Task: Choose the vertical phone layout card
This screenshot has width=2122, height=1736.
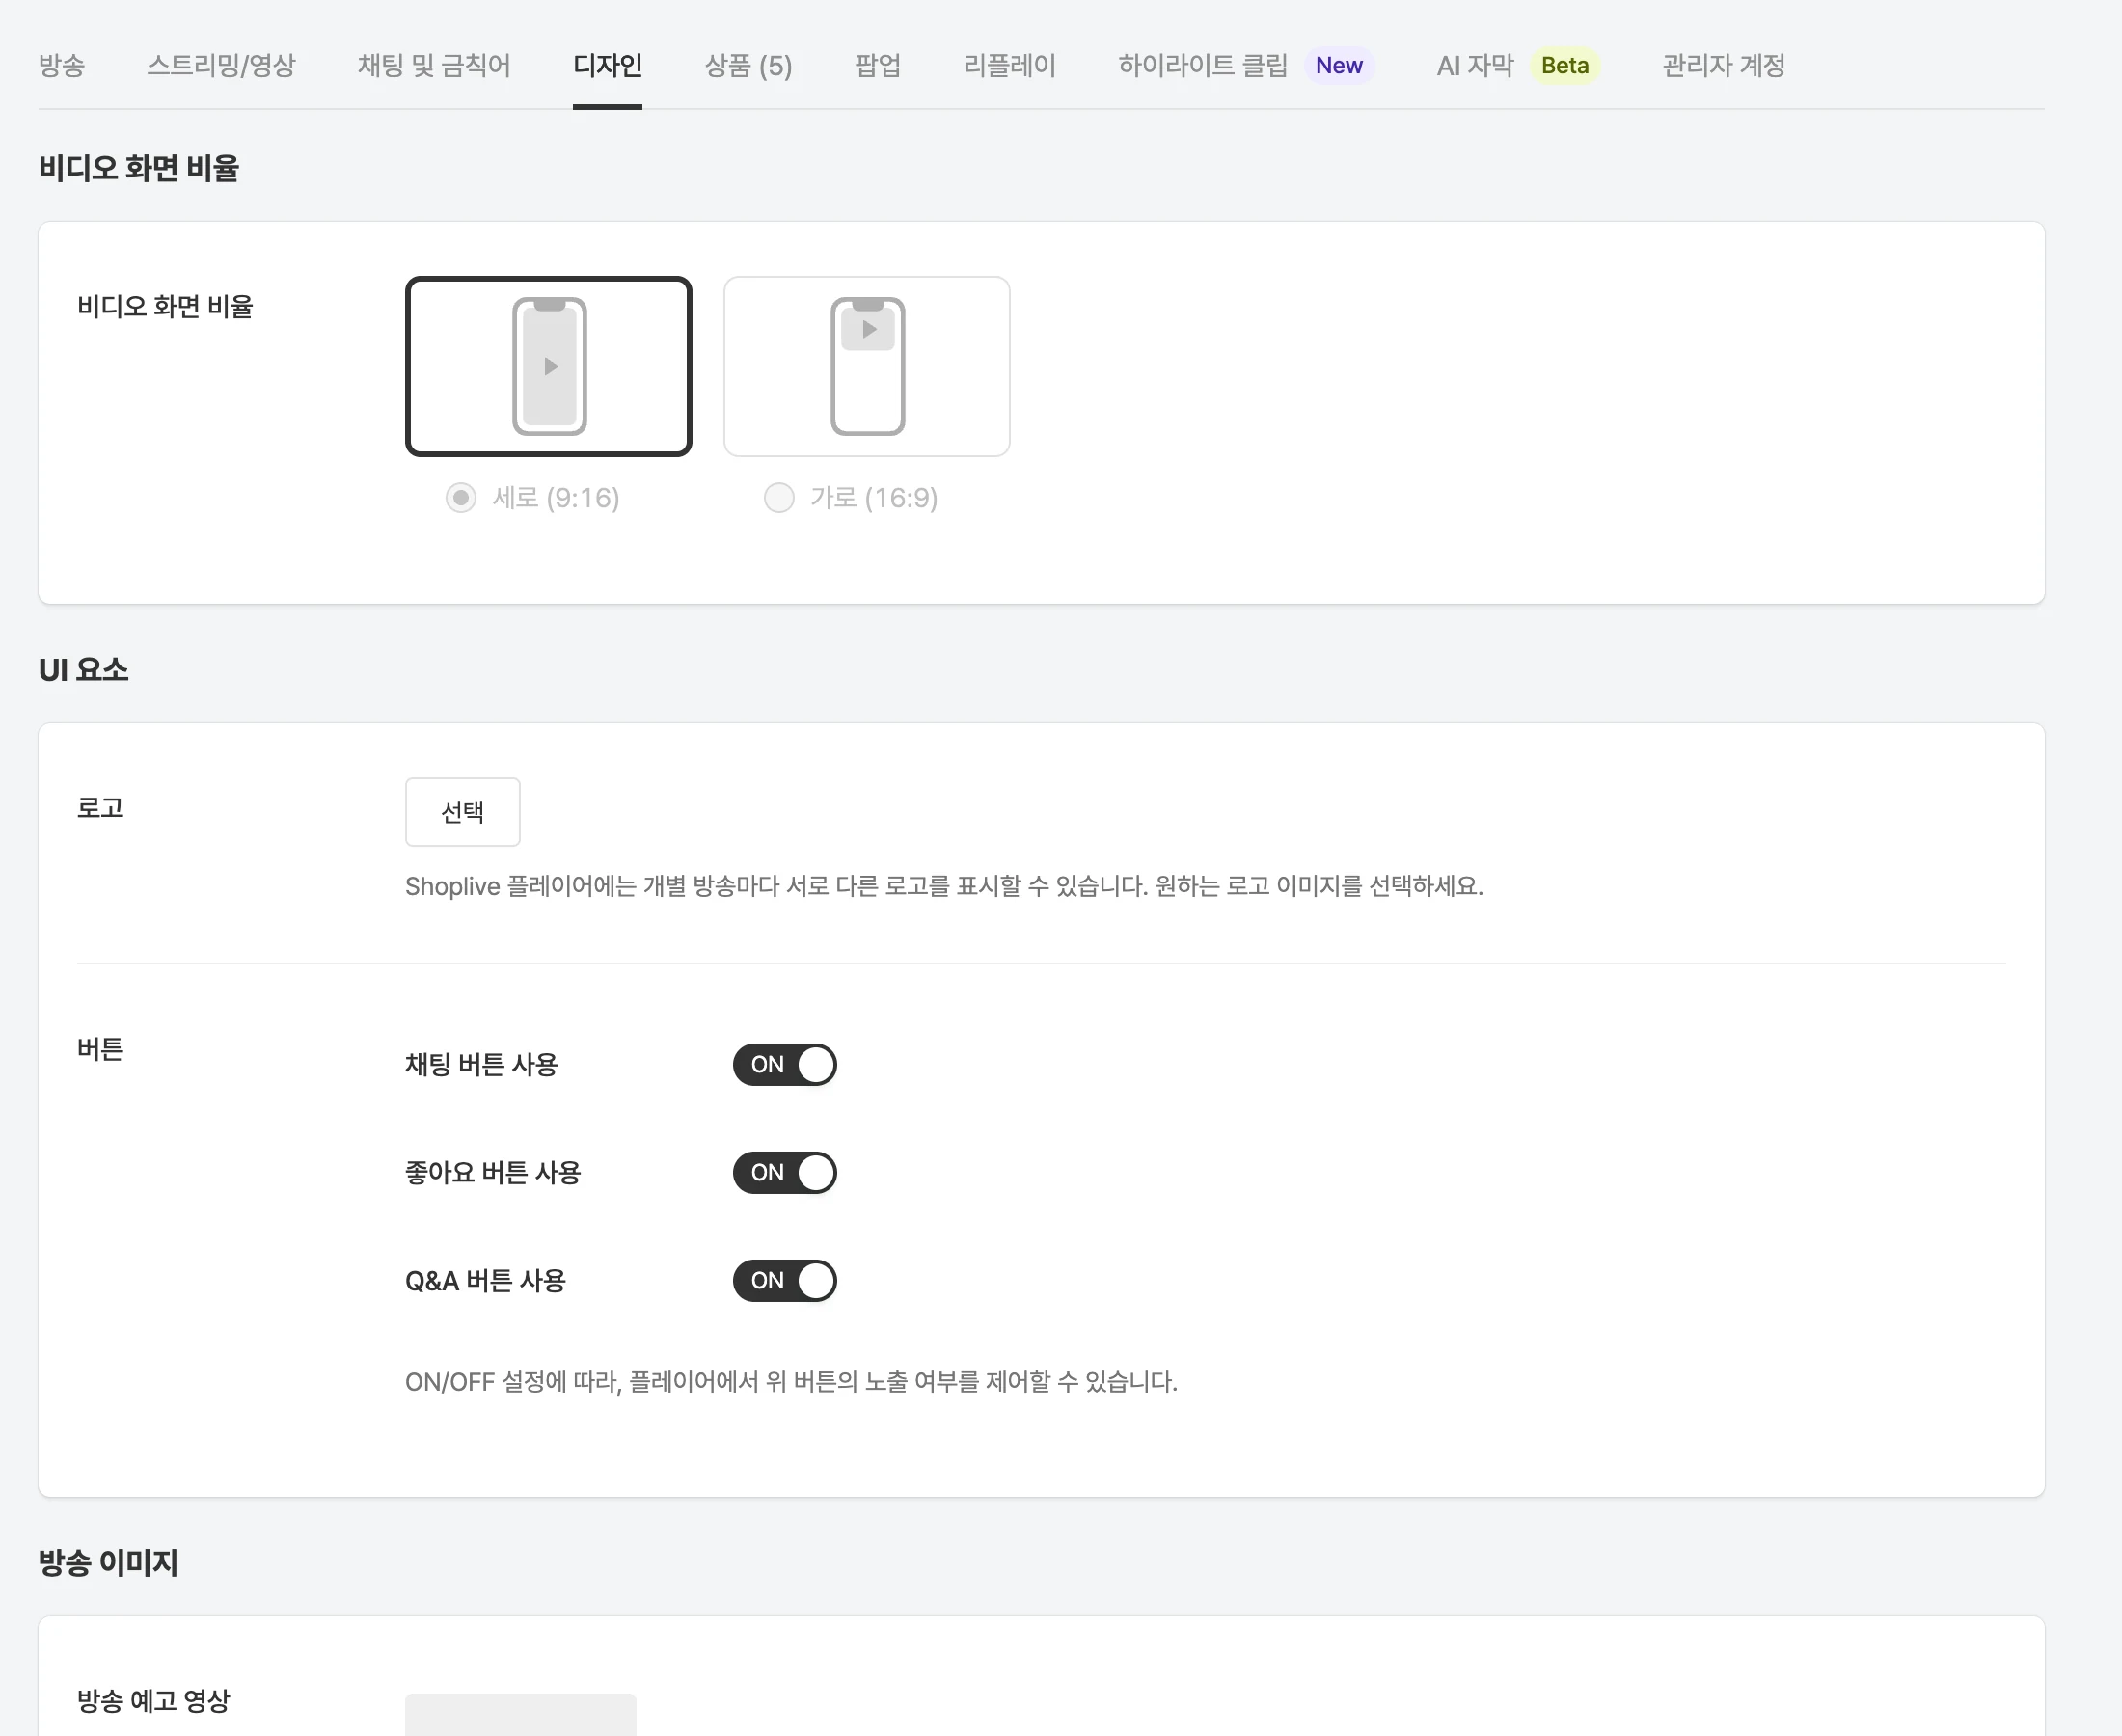Action: (548, 366)
